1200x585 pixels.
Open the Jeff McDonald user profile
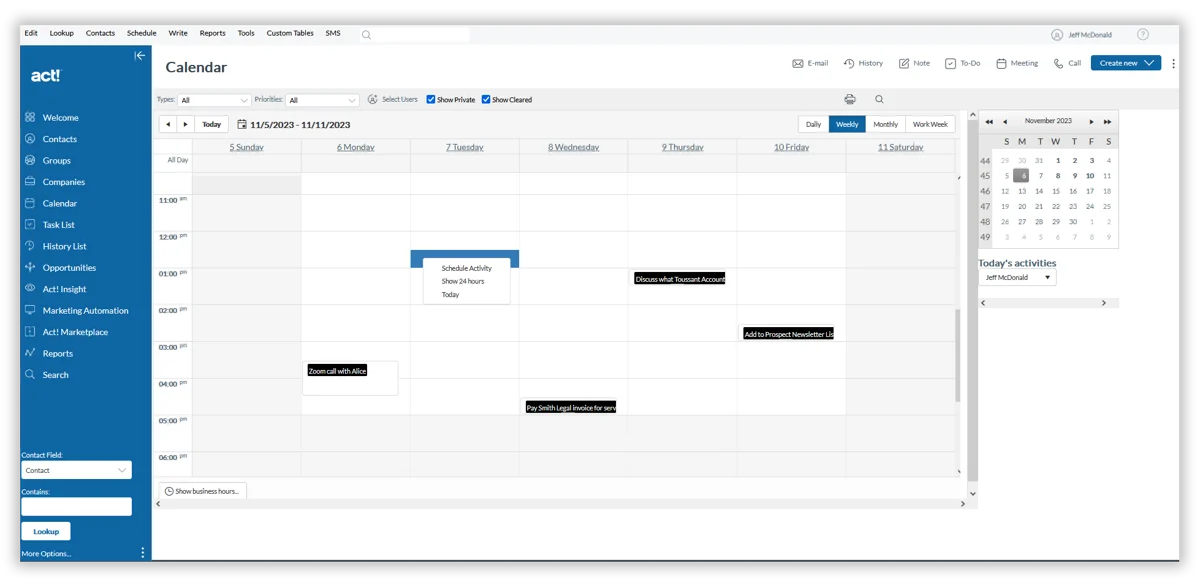point(1082,34)
